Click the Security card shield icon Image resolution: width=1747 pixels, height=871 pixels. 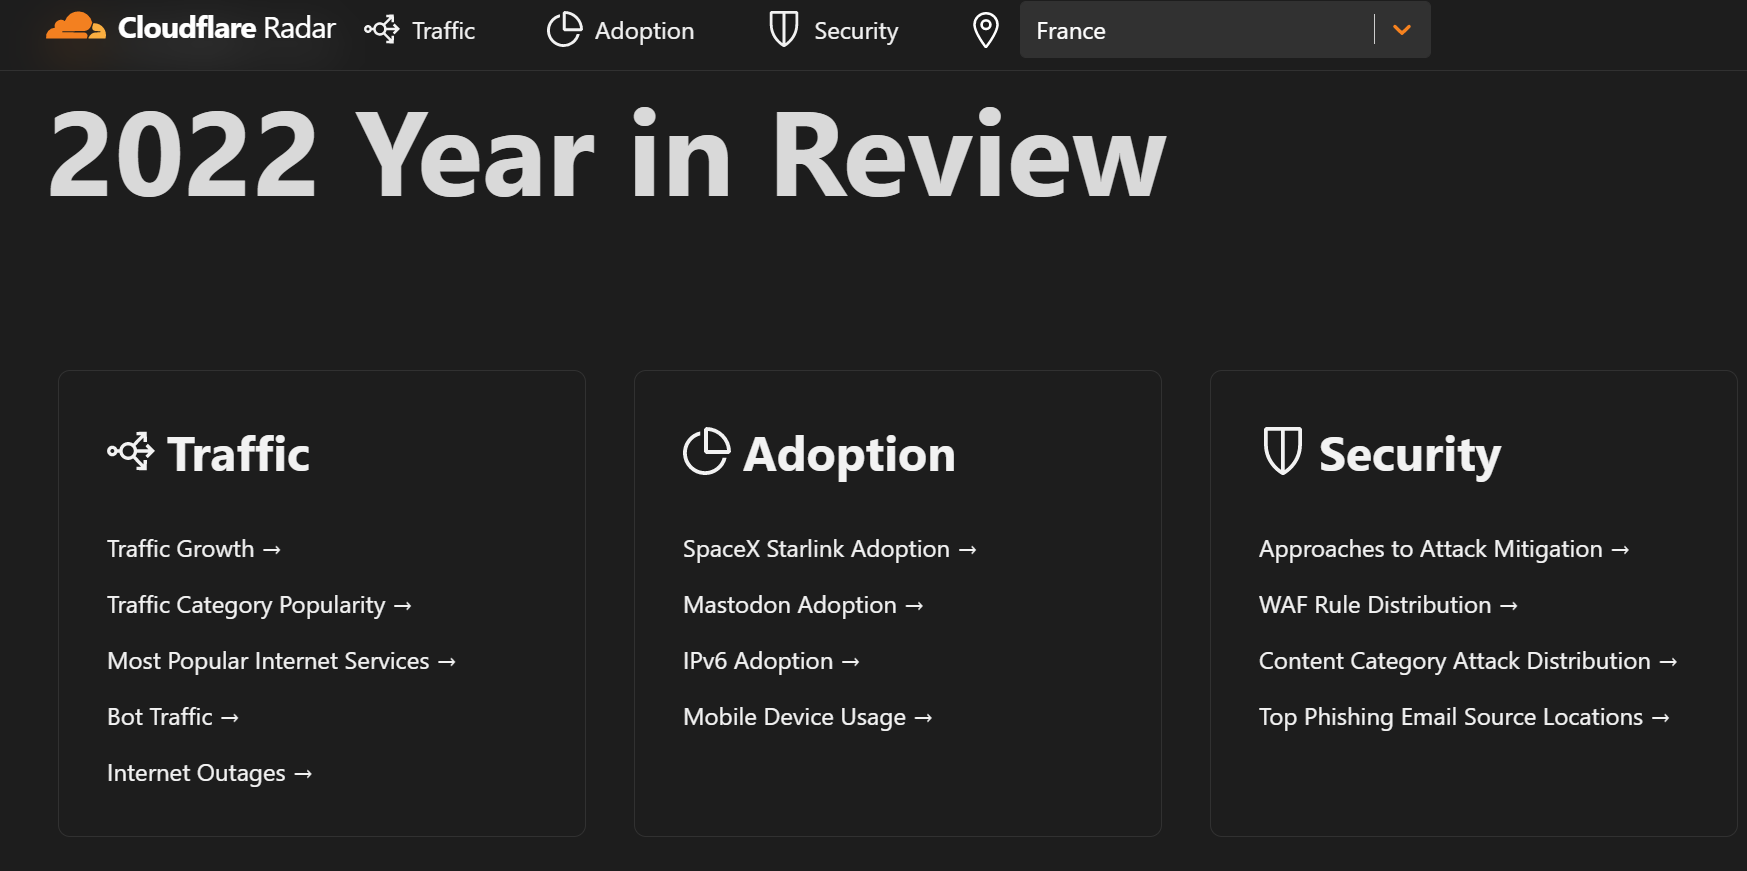[1282, 451]
